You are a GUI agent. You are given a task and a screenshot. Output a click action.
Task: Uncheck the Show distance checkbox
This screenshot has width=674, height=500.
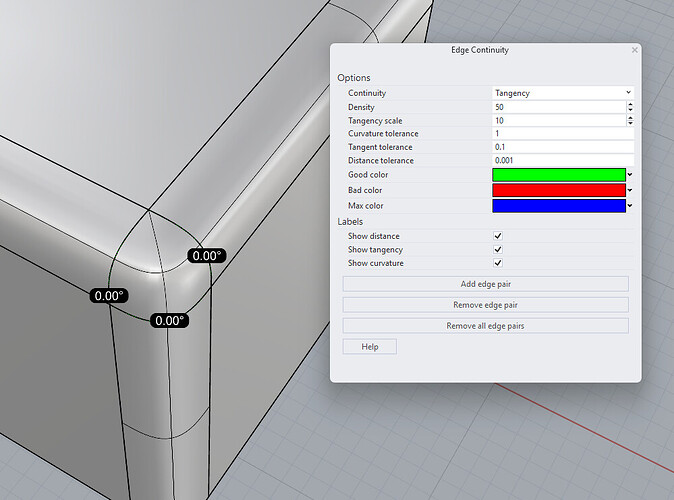click(498, 236)
